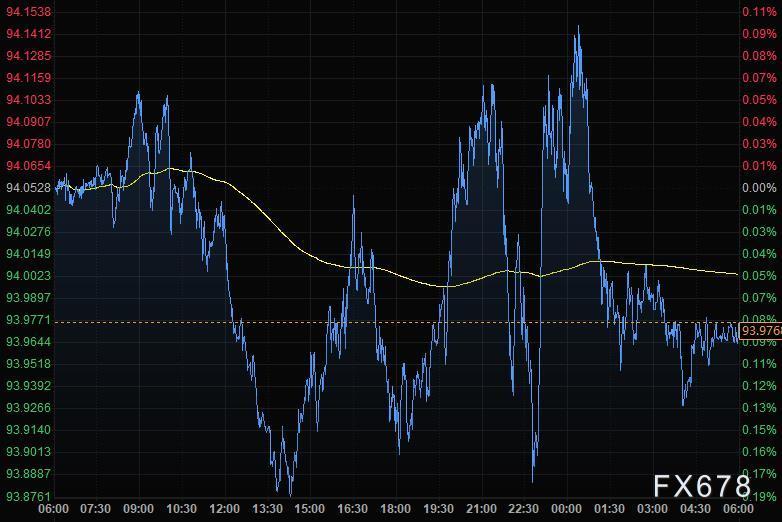Viewport: 782px width, 522px height.
Task: Click the 01:30 time label
Action: (x=609, y=509)
